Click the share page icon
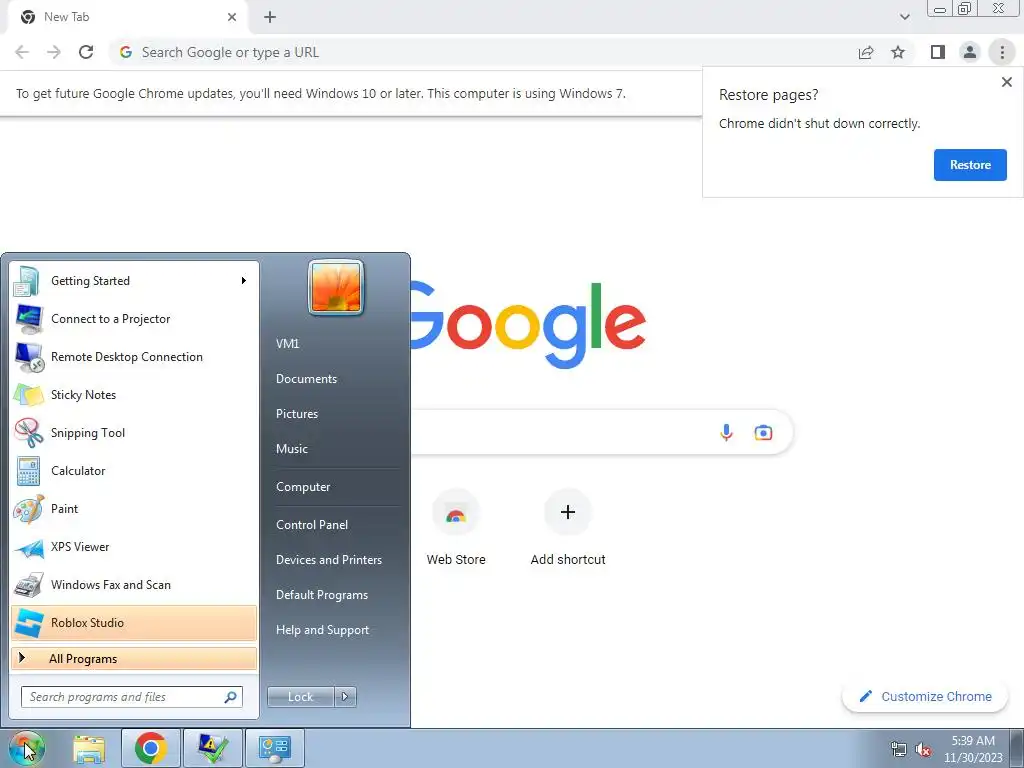Viewport: 1024px width, 768px height. pyautogui.click(x=866, y=52)
